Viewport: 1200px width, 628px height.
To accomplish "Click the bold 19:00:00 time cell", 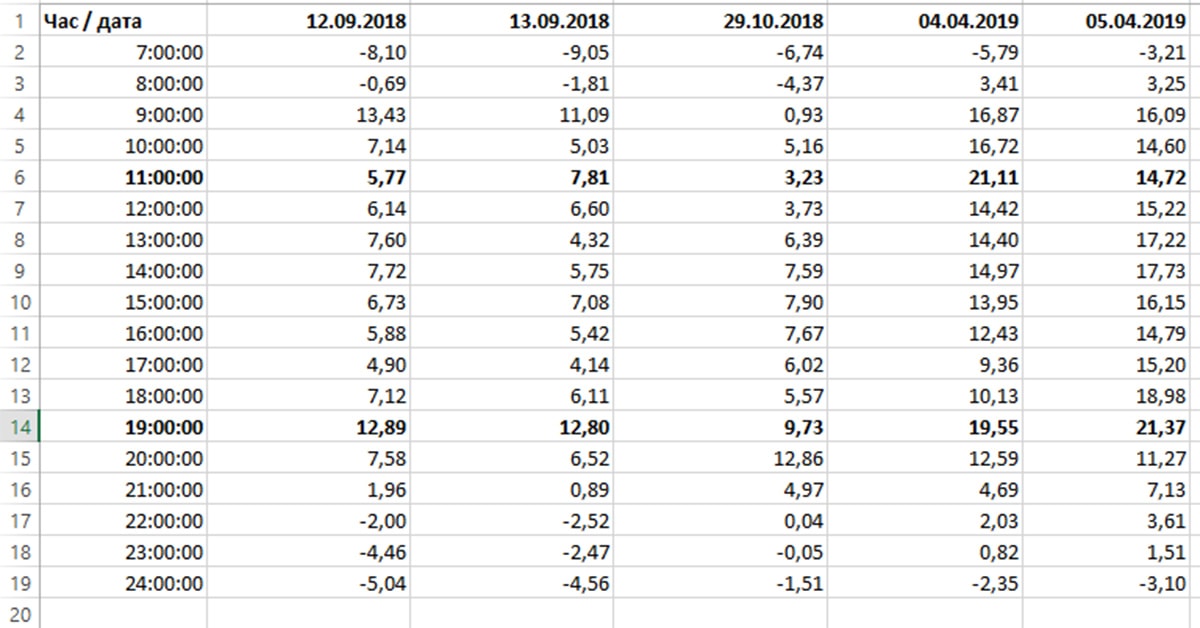I will [x=122, y=428].
